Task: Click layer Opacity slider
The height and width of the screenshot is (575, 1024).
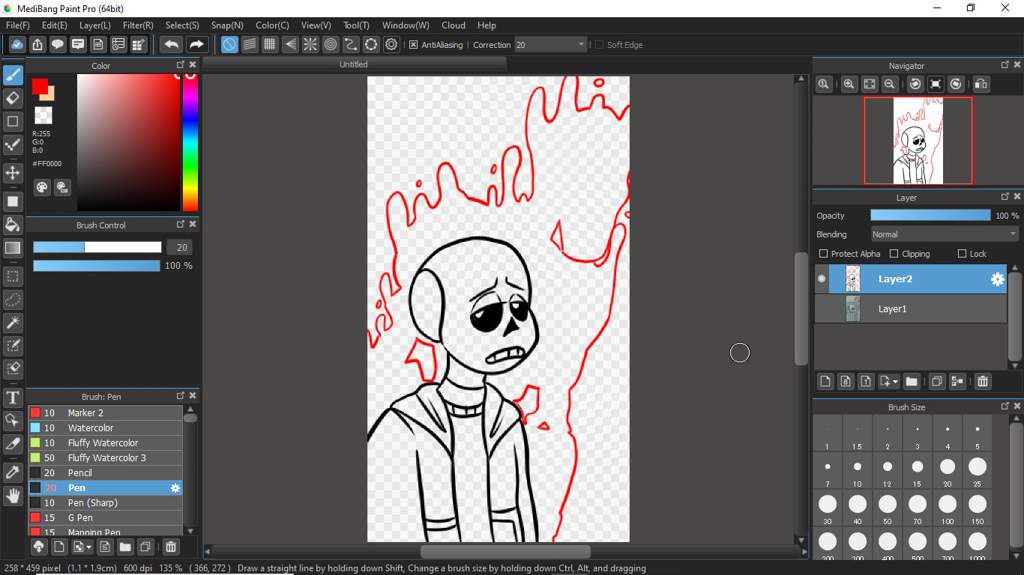Action: tap(930, 215)
